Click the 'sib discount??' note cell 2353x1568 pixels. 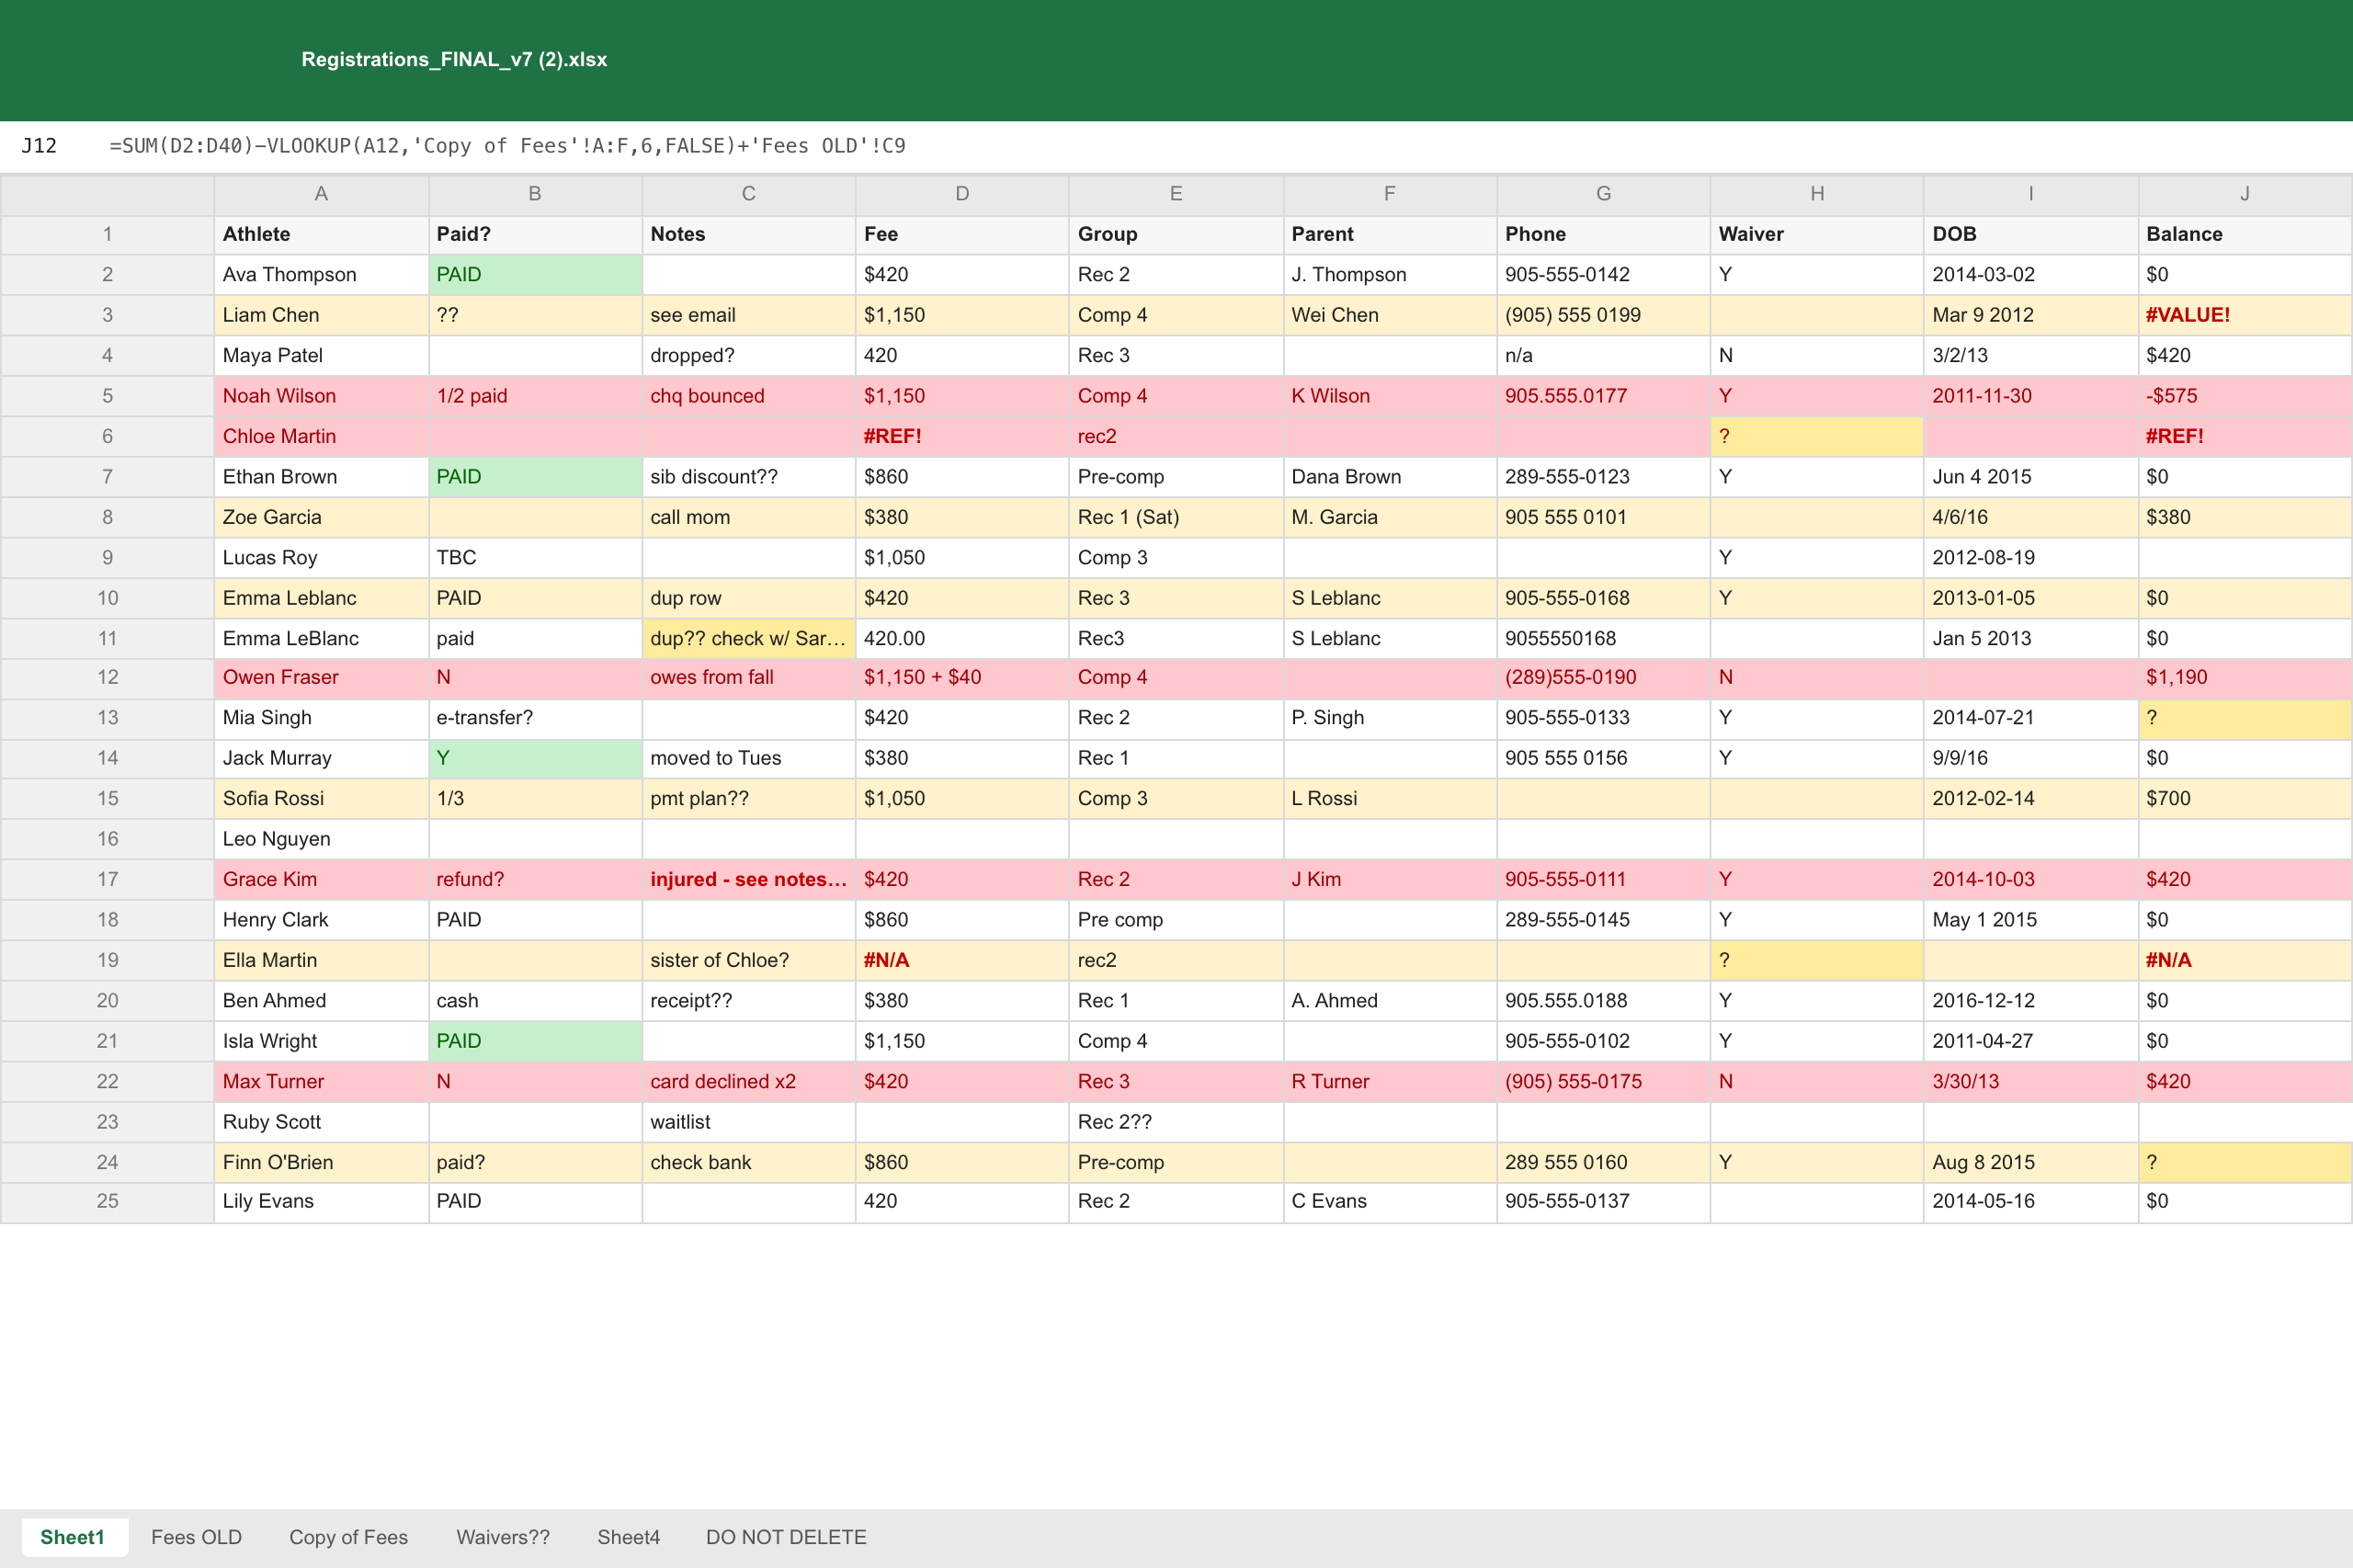coord(748,477)
